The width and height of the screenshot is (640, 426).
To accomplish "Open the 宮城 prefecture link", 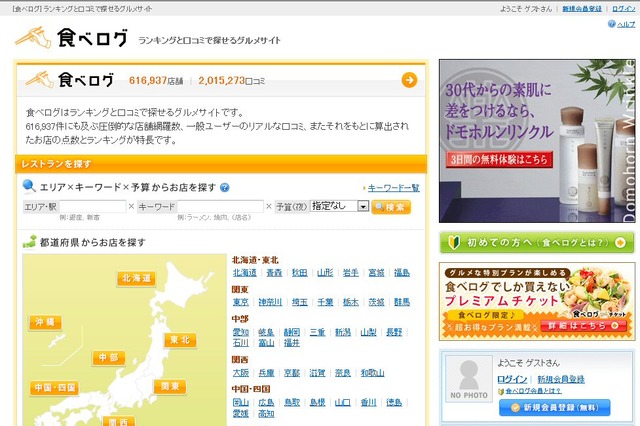I will tap(376, 273).
